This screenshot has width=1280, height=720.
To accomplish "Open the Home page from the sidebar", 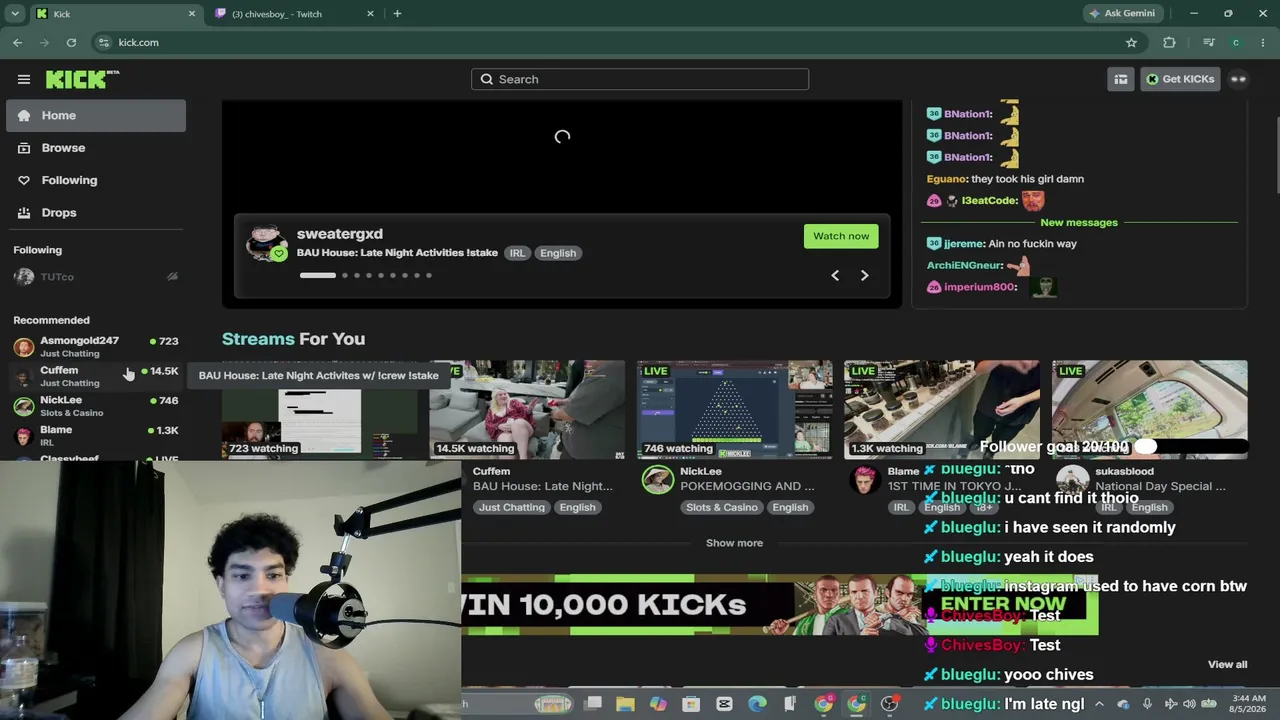I will coord(96,115).
